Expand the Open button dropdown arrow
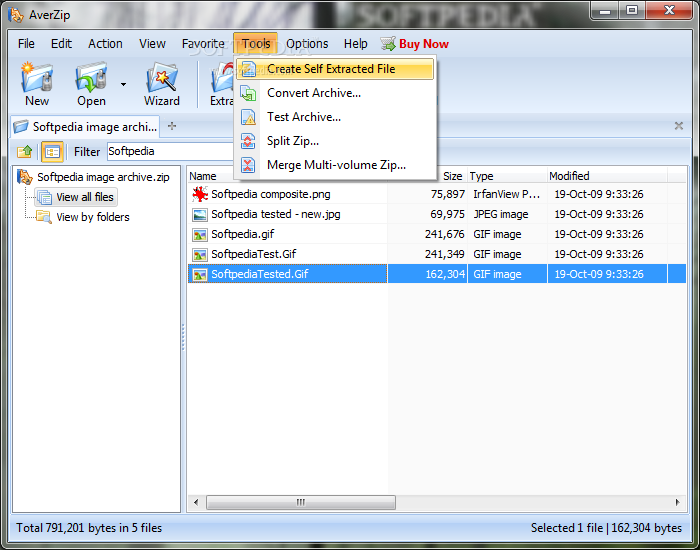Image resolution: width=700 pixels, height=550 pixels. coord(123,84)
